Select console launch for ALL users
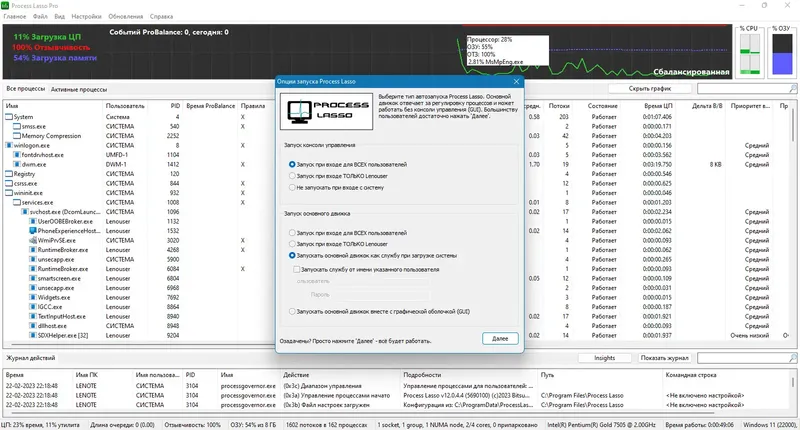 coord(292,164)
